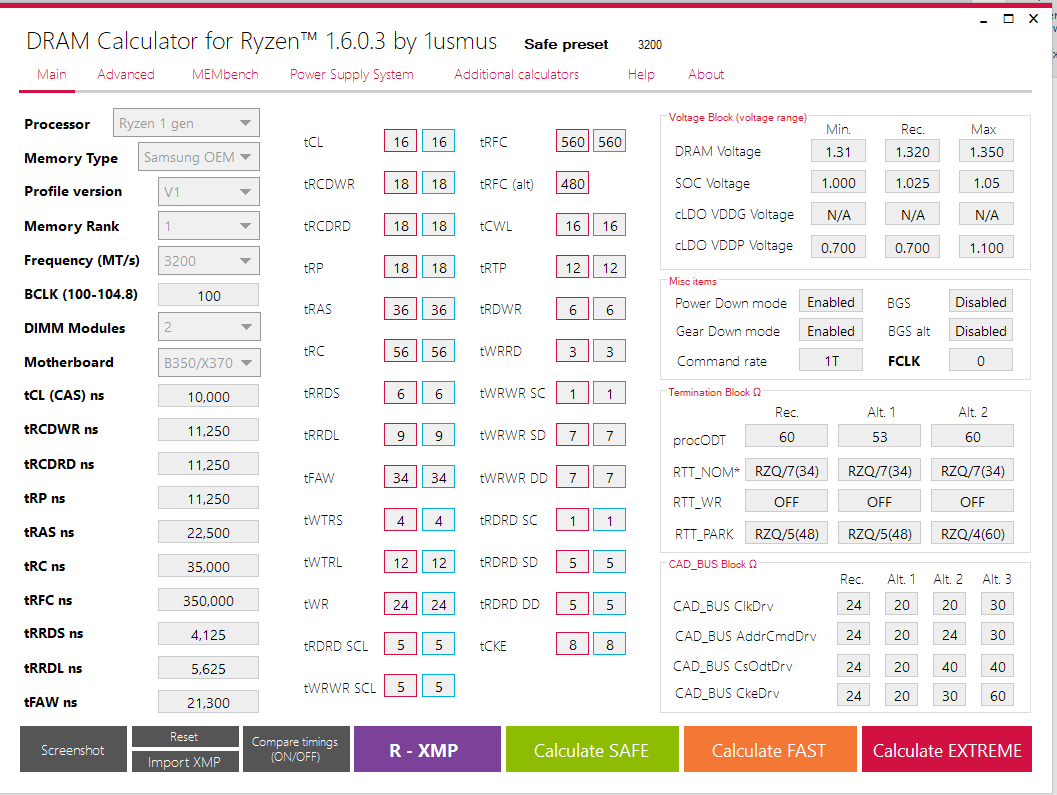Click the red tRAS value 36
This screenshot has width=1057, height=795.
tap(401, 309)
